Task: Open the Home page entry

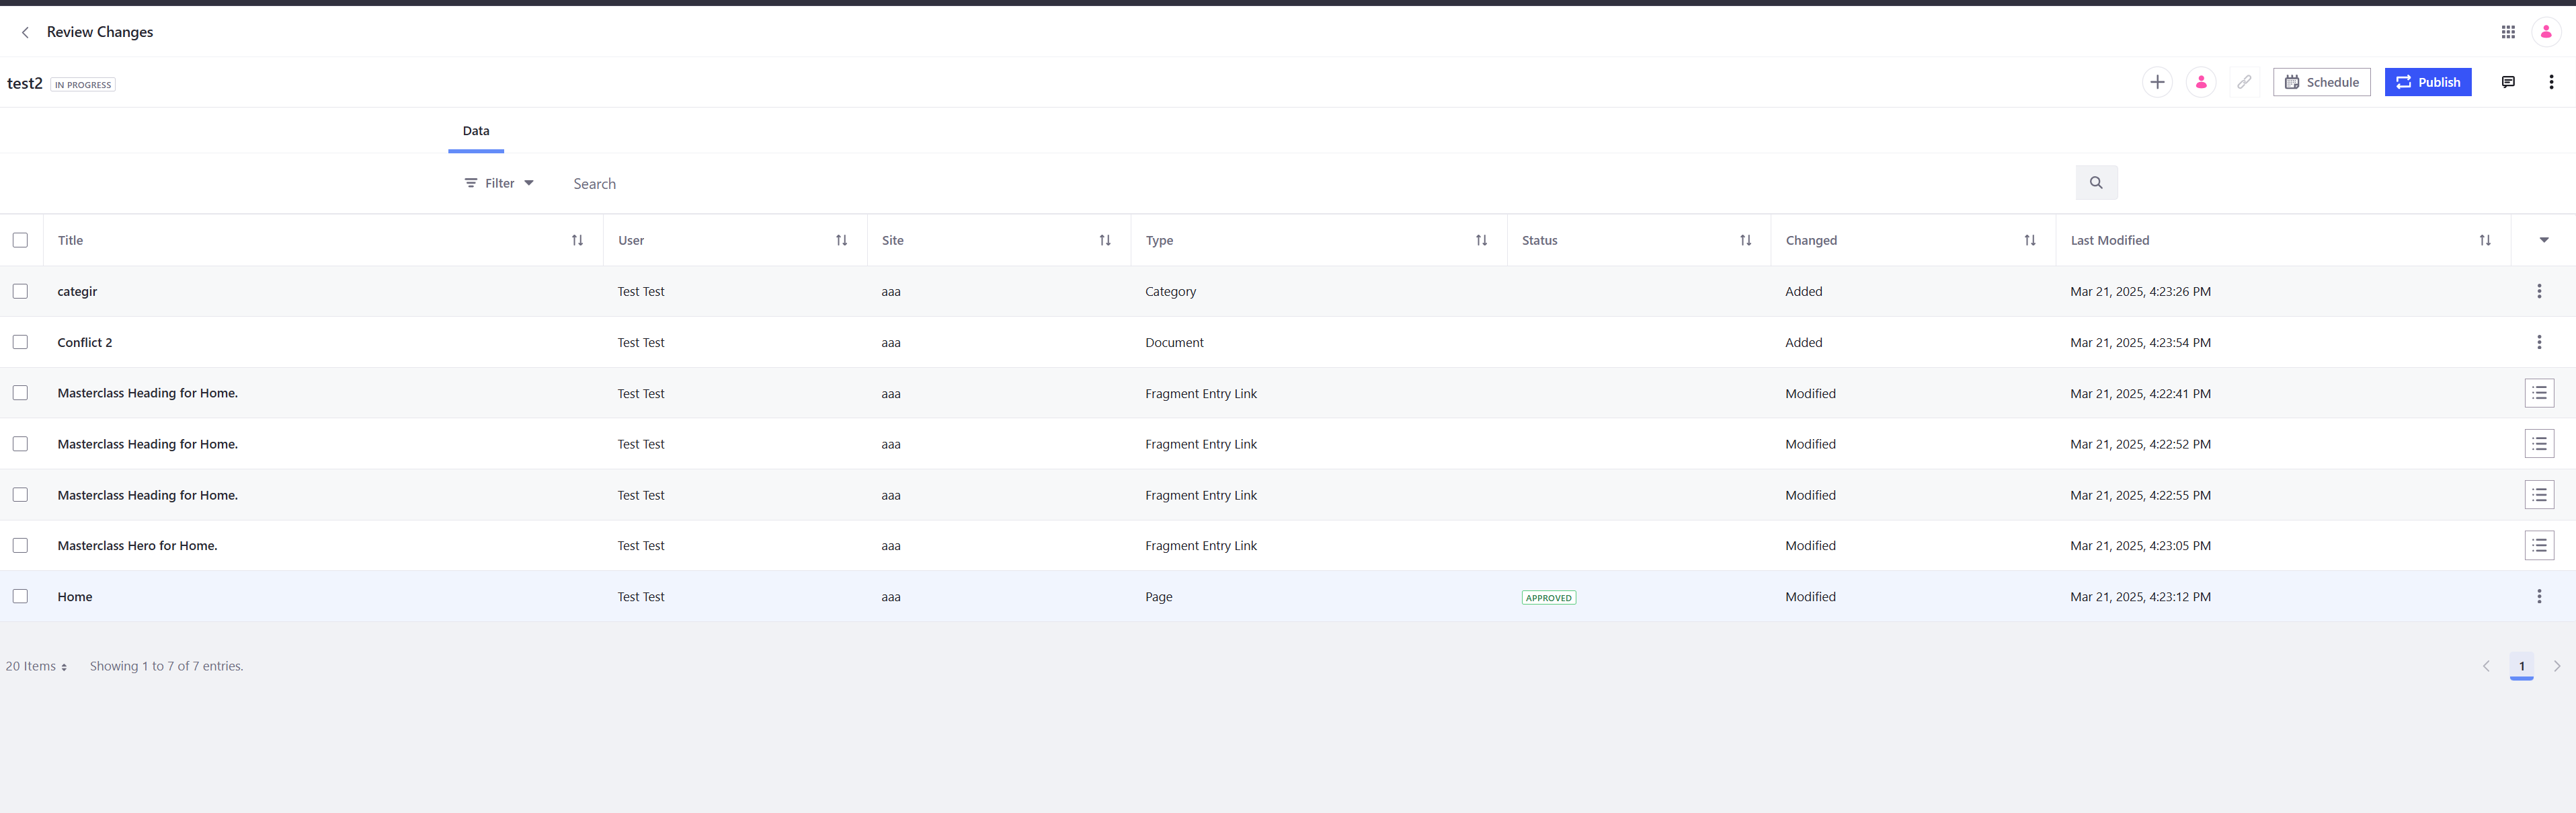Action: click(75, 596)
